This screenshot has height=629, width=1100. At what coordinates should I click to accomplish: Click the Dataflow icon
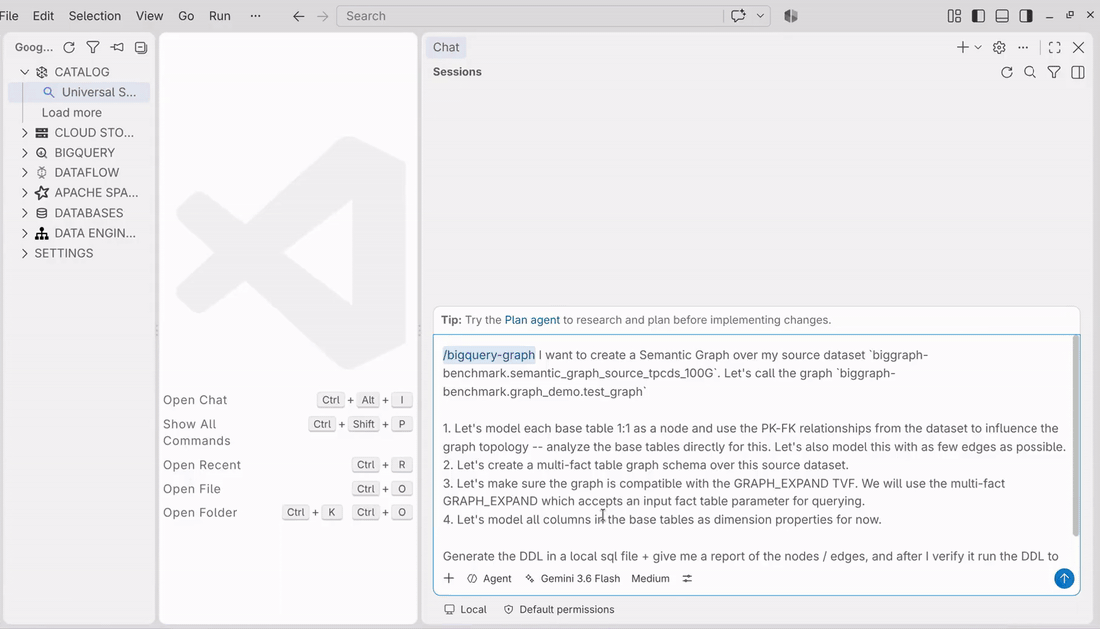(x=42, y=173)
